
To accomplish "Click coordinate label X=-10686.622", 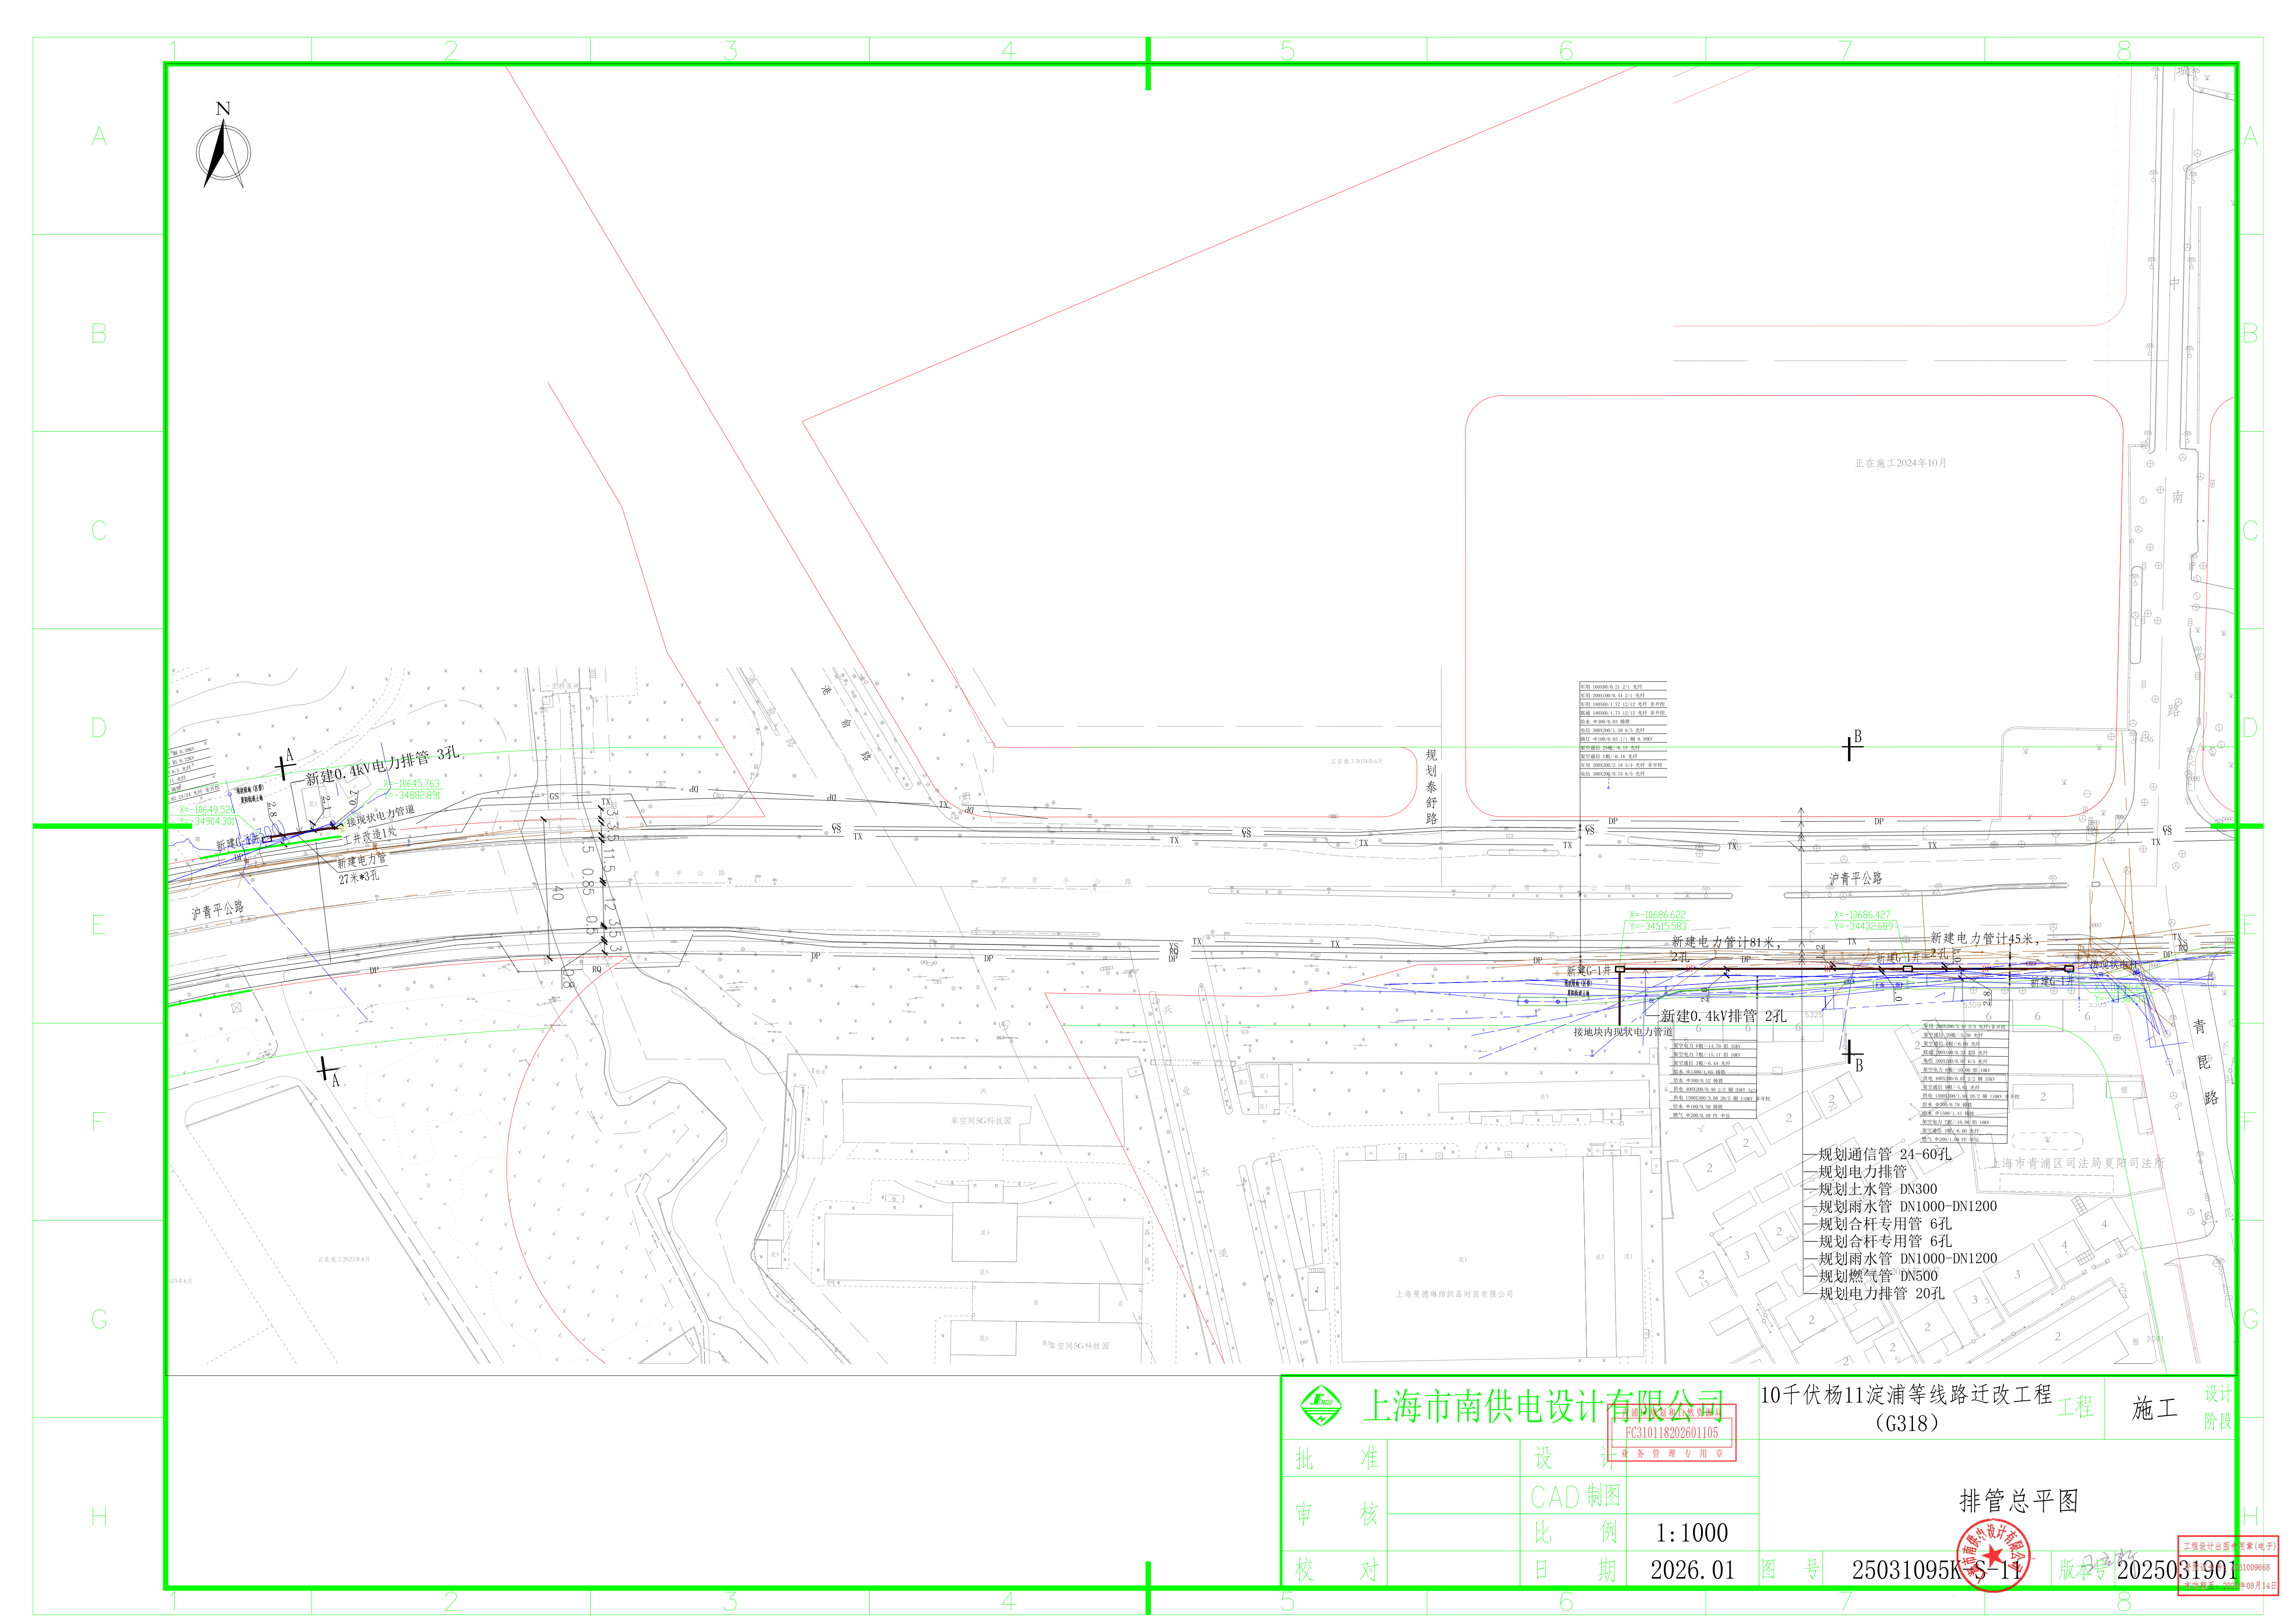I will (1657, 915).
